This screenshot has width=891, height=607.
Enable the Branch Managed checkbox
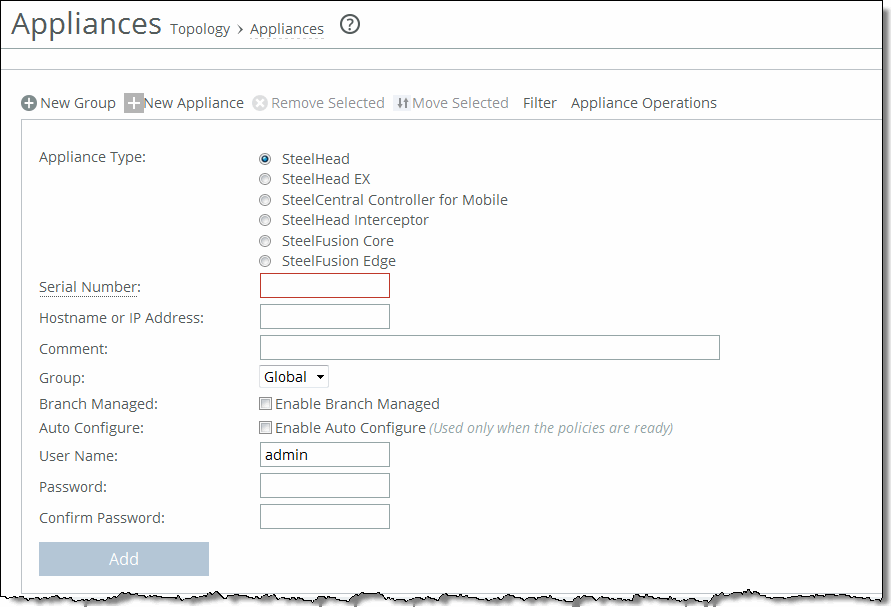click(265, 404)
